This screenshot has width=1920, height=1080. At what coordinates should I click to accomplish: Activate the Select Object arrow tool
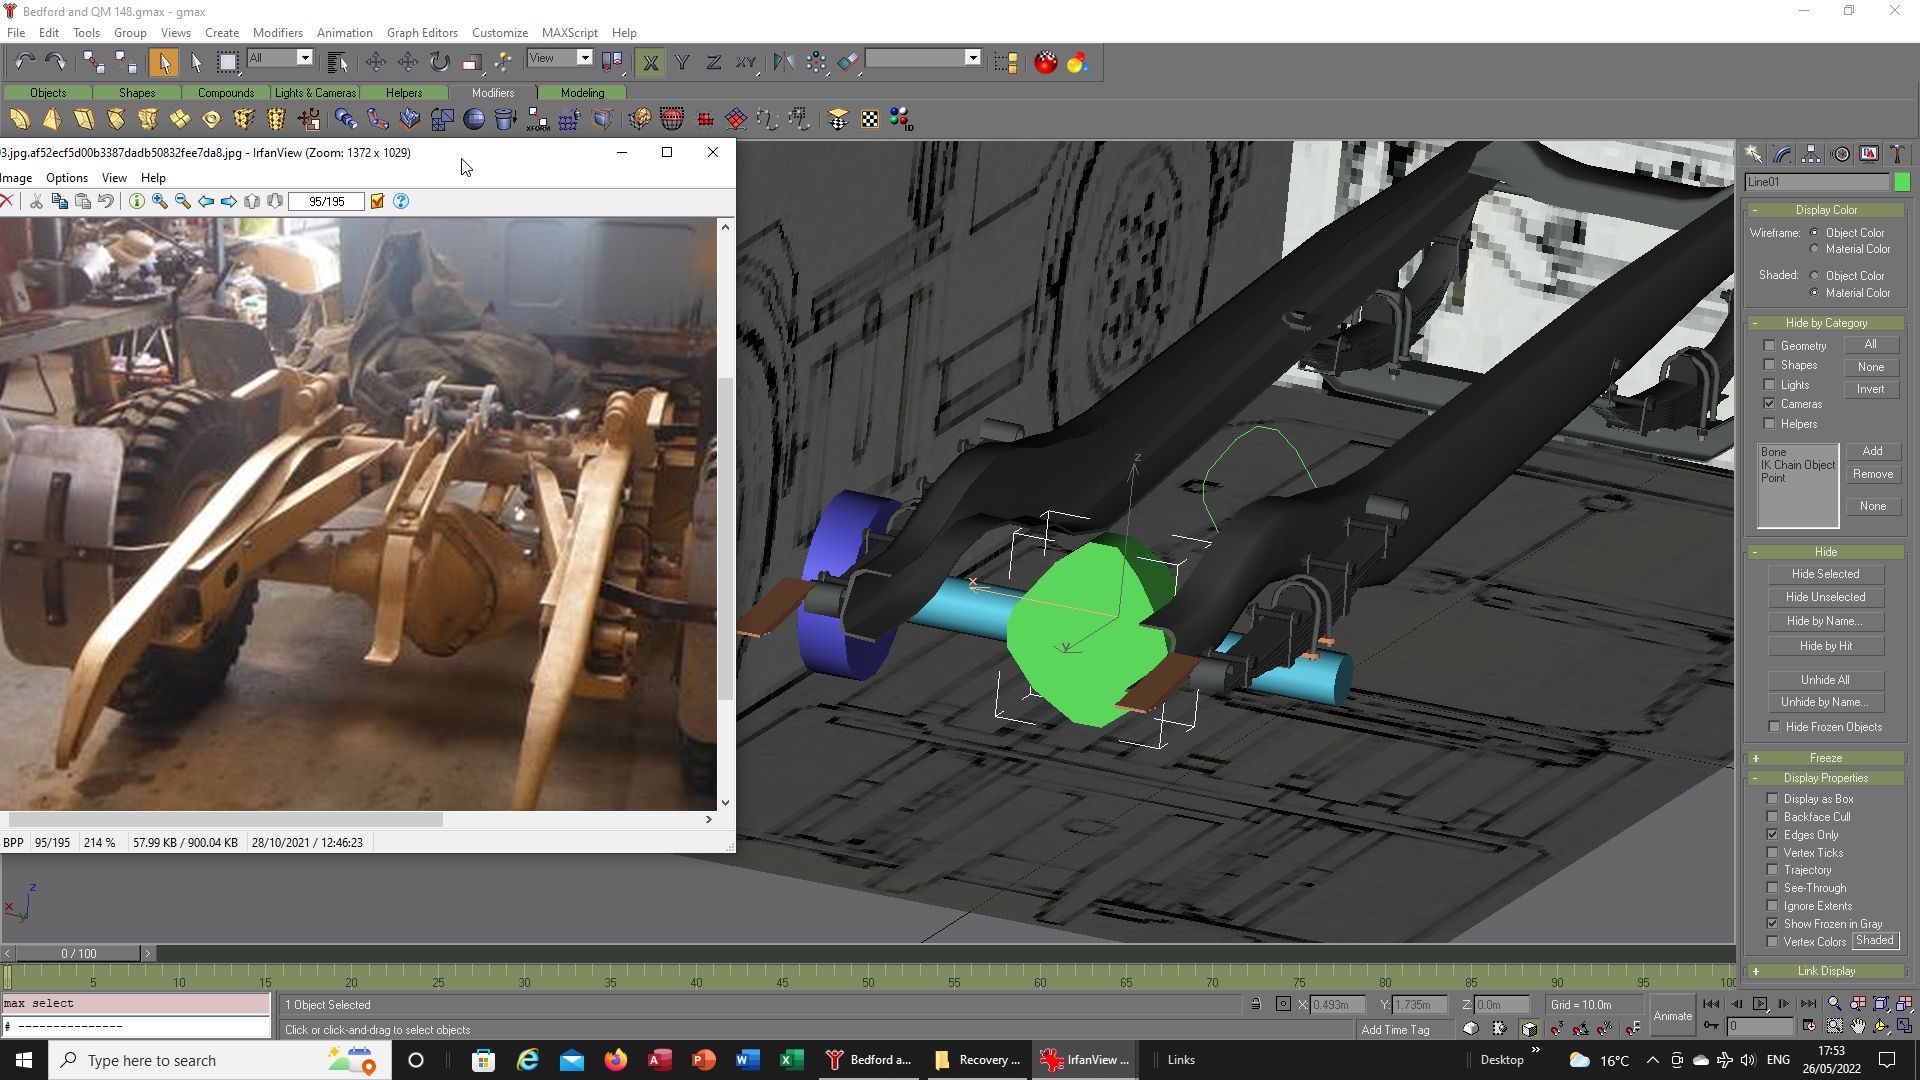coord(163,62)
